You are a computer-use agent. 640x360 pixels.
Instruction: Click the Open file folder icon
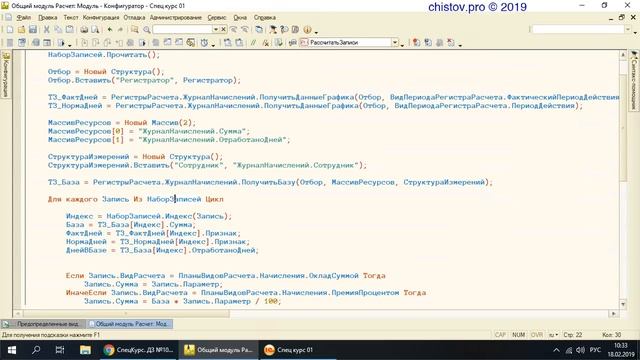tap(21, 29)
